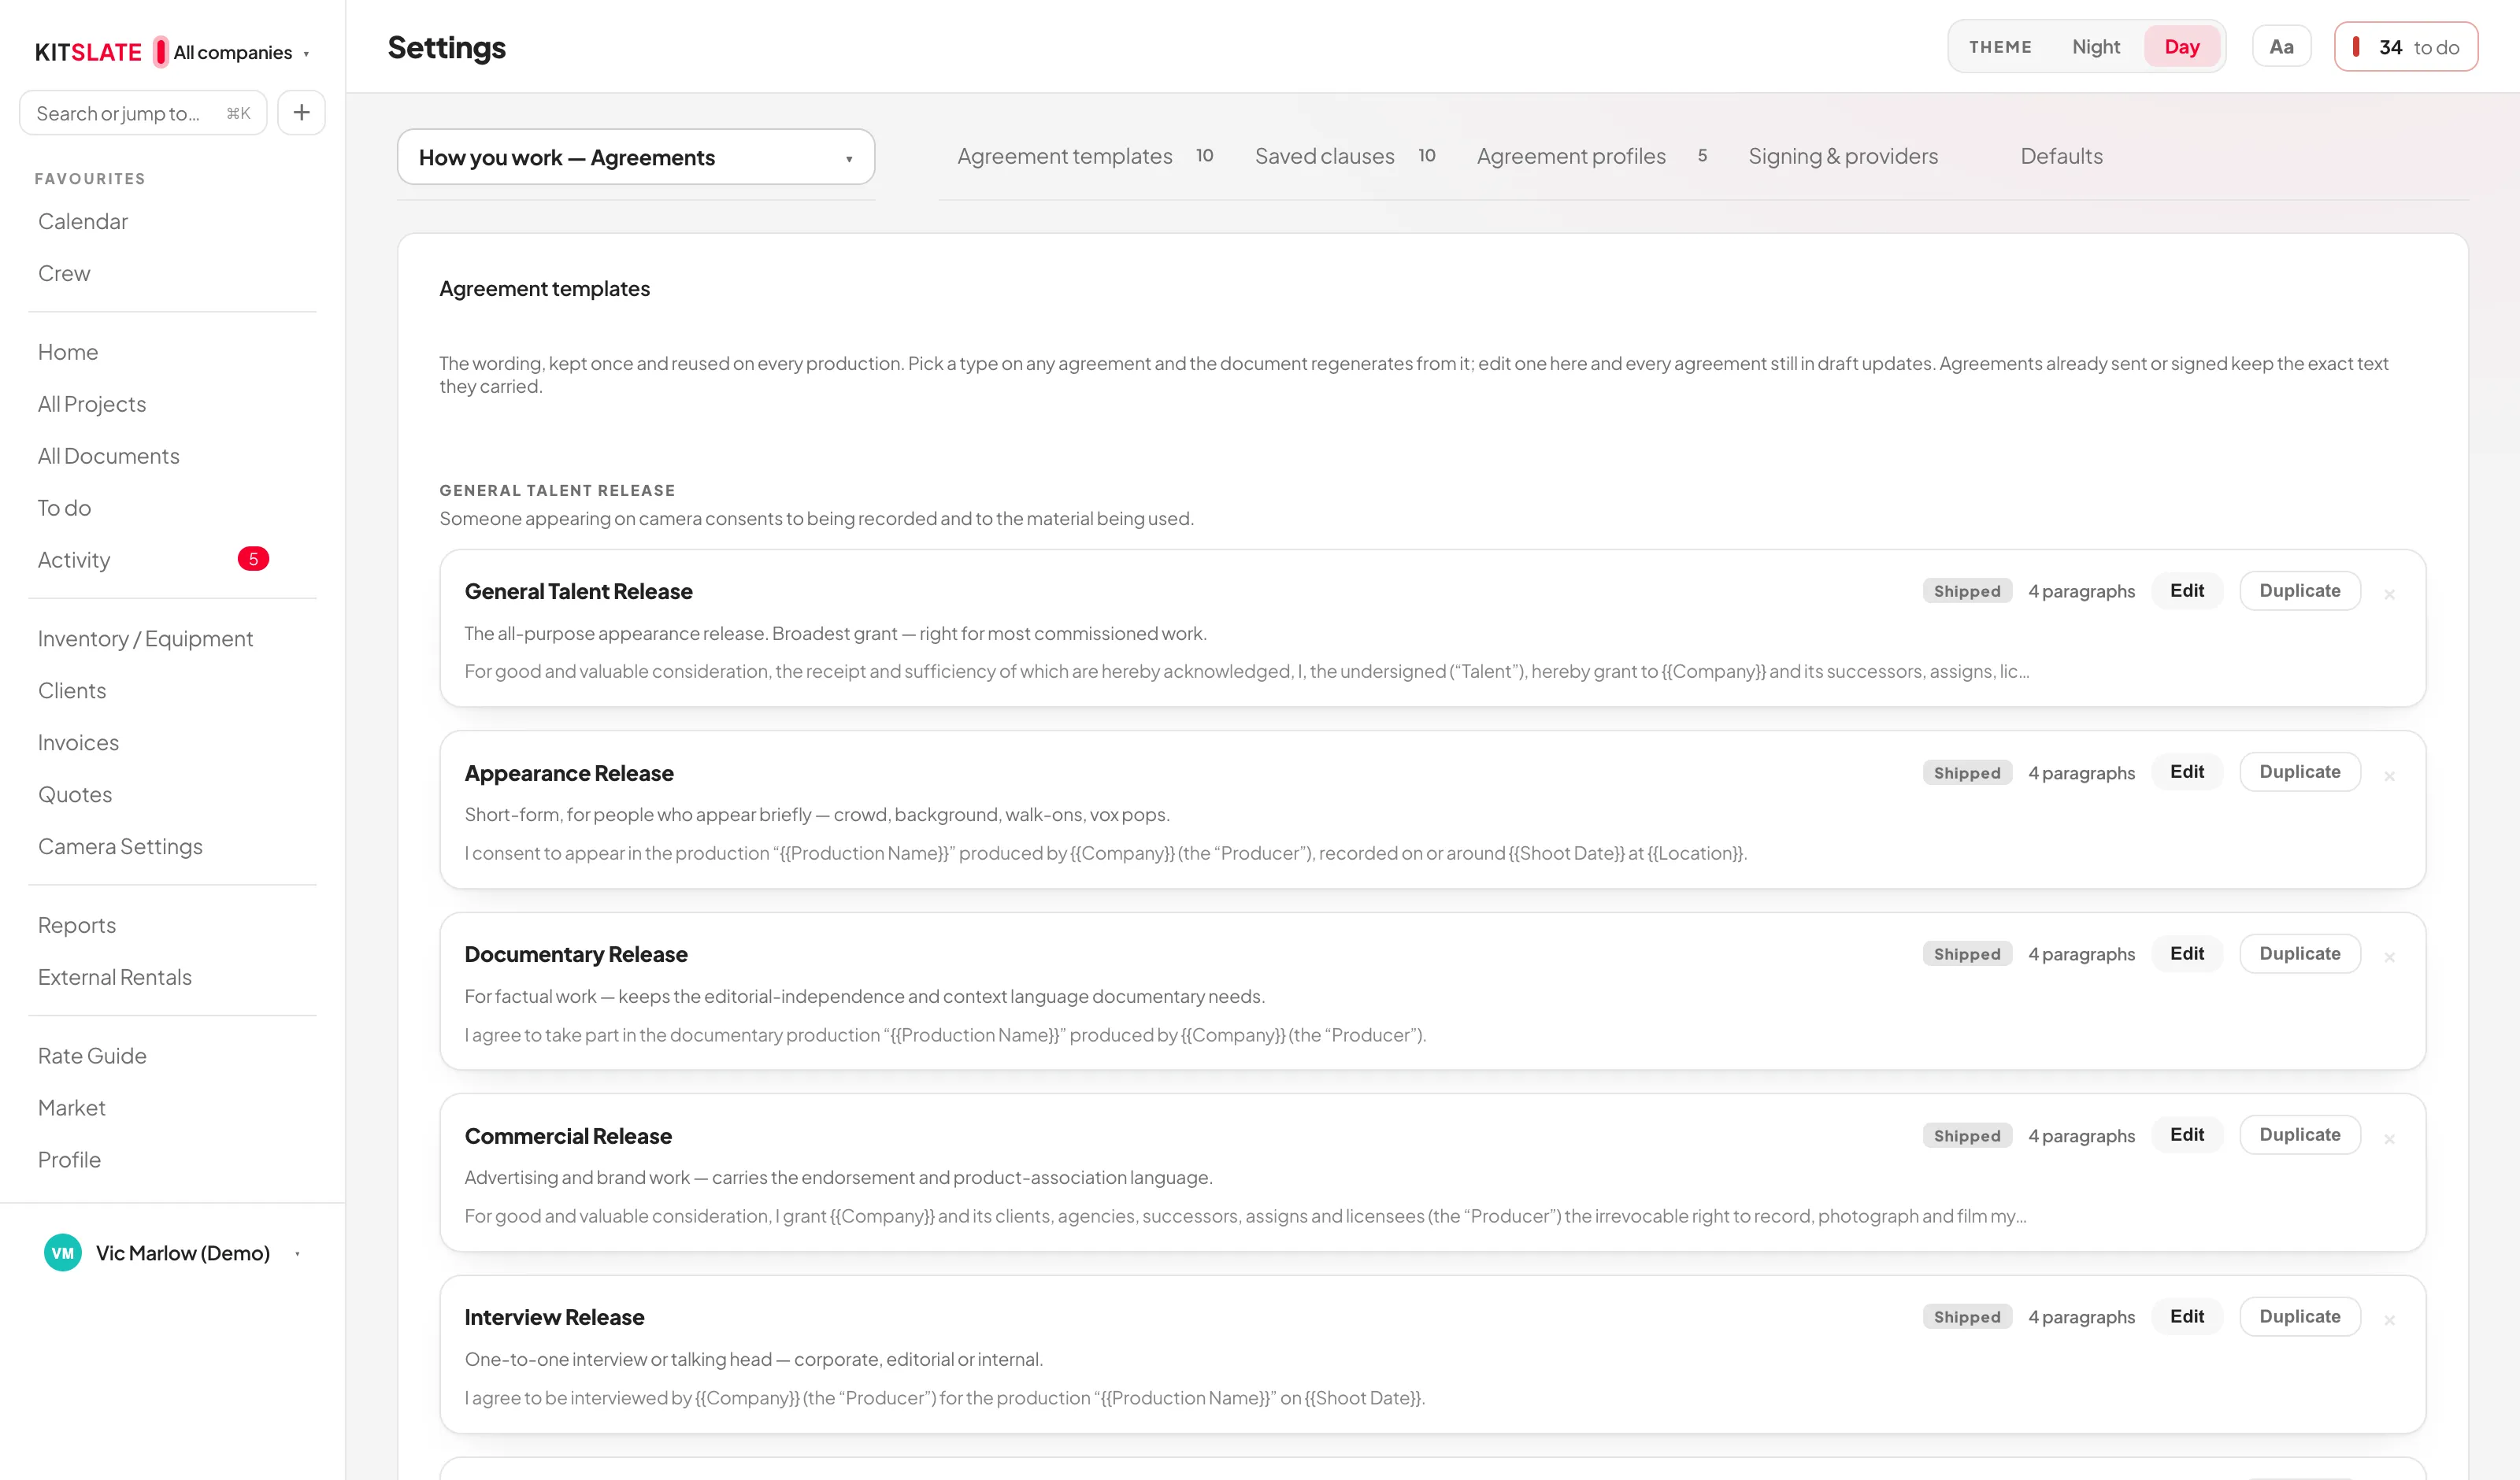
Task: Open Market in sidebar
Action: (72, 1108)
